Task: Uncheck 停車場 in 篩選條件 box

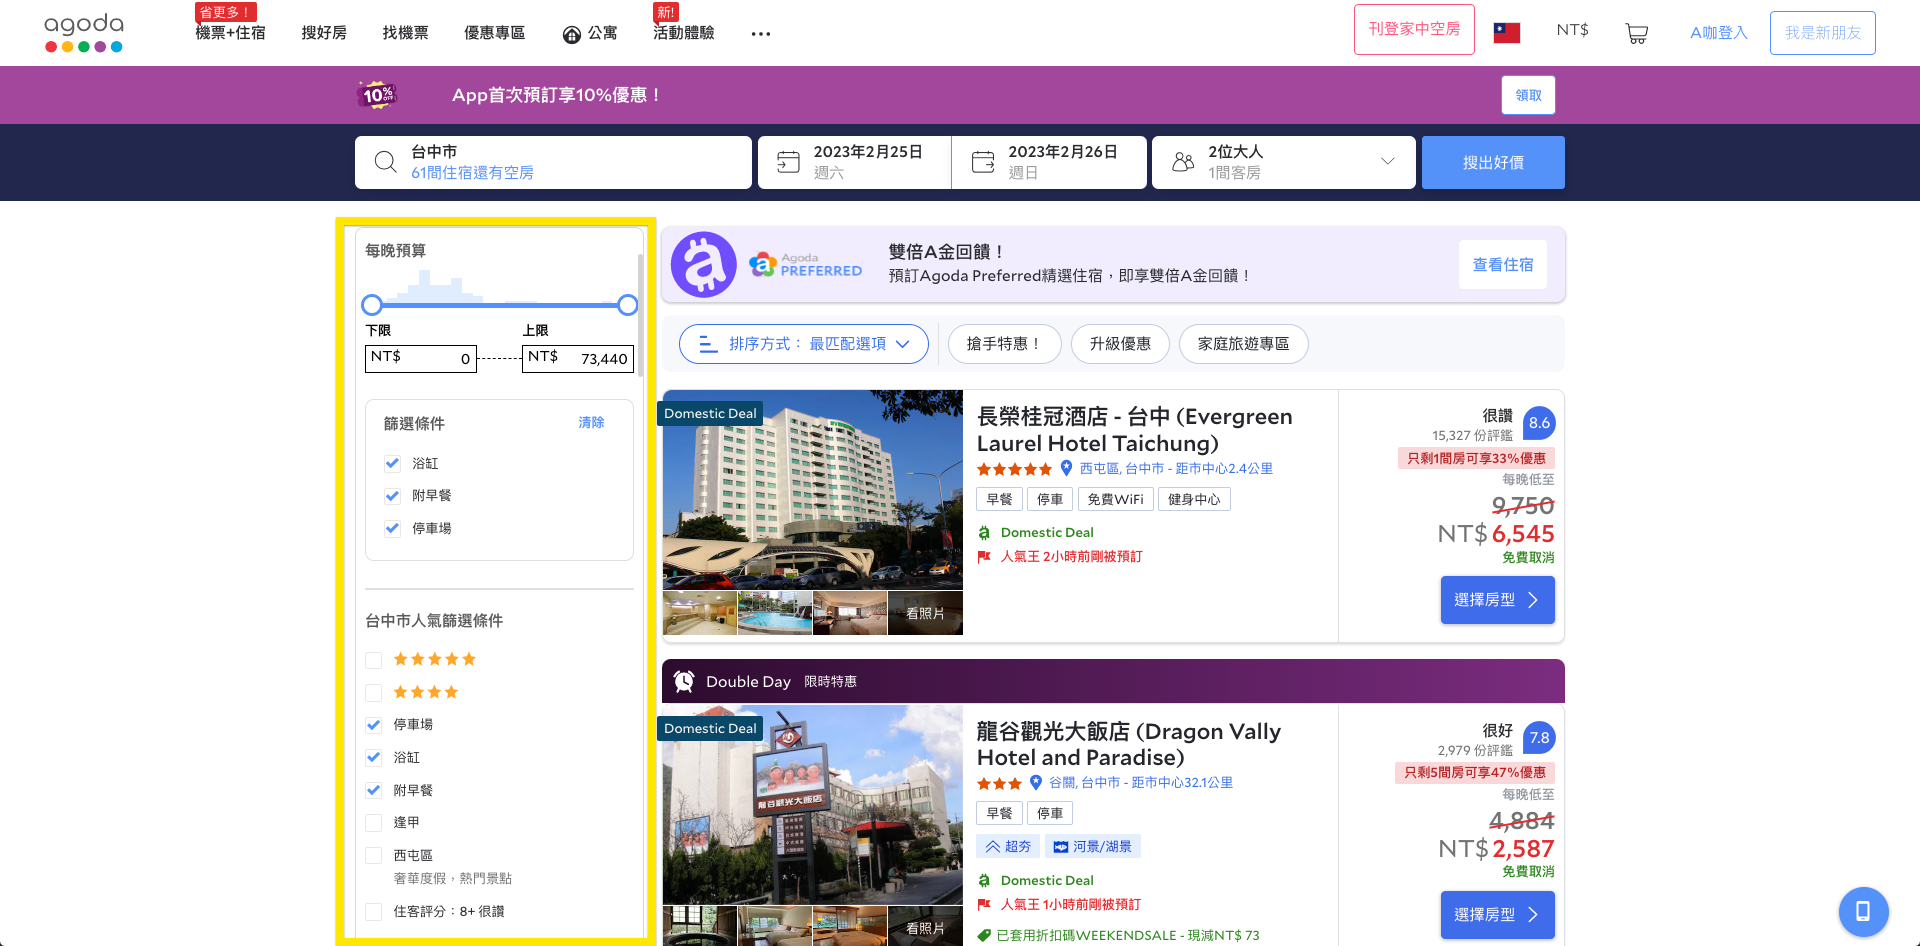Action: (392, 528)
